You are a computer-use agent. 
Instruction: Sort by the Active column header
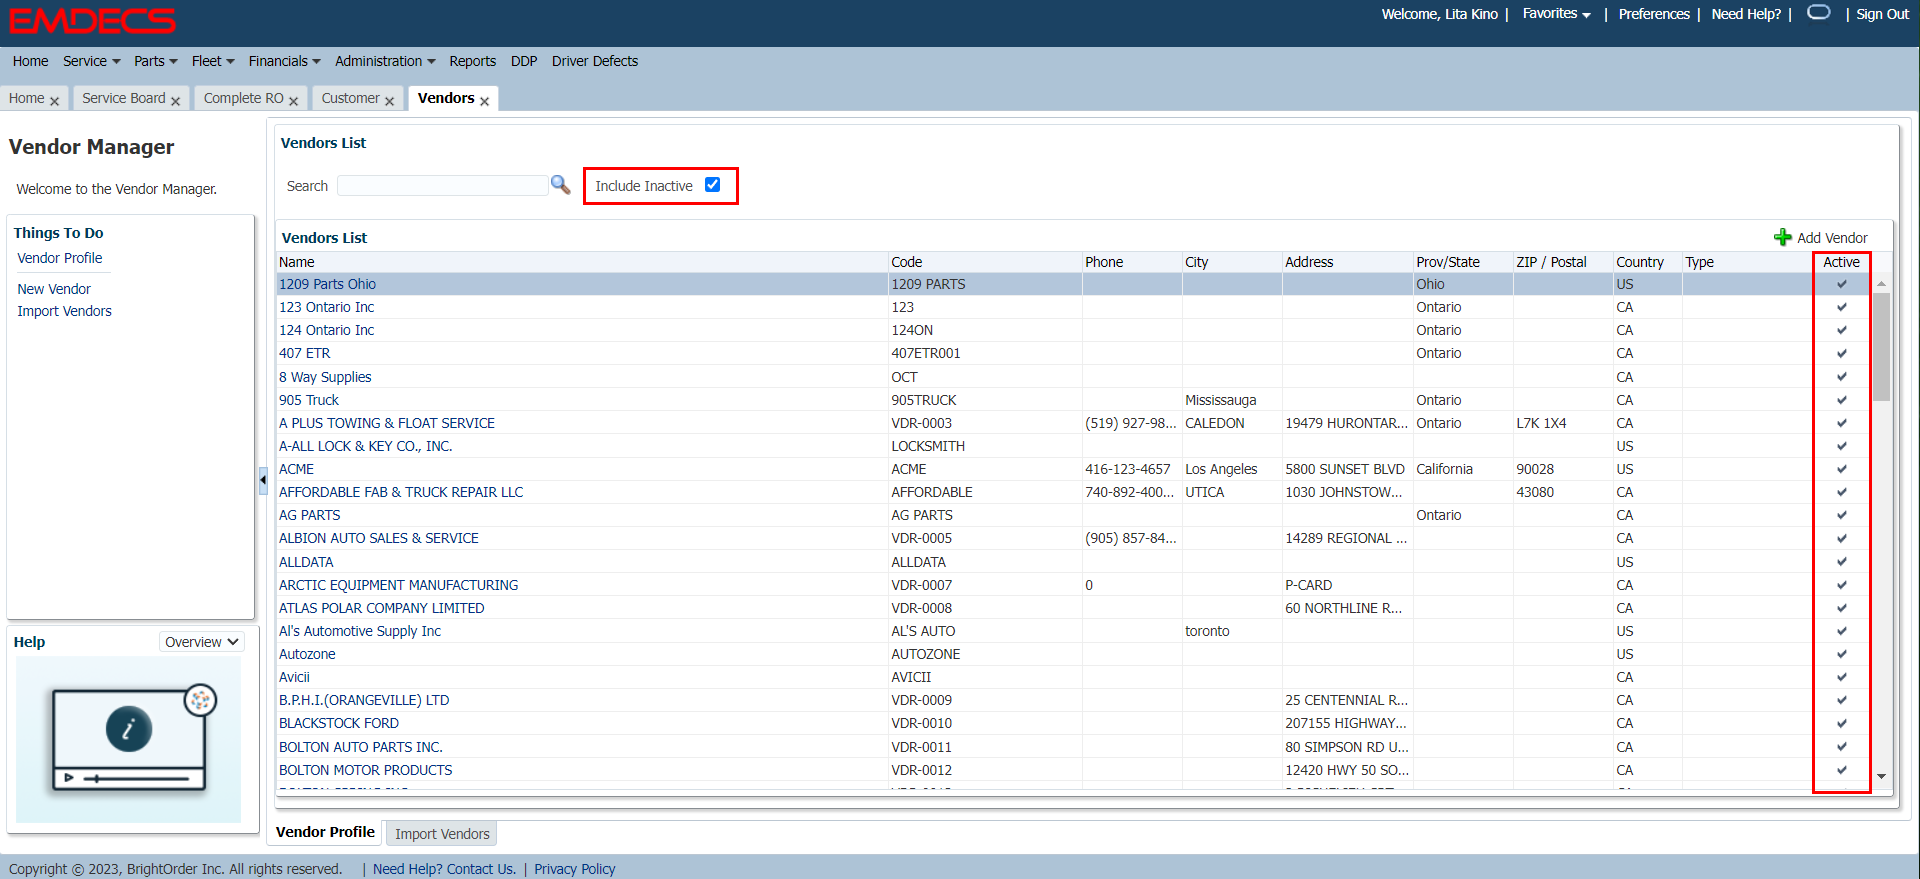pos(1841,262)
